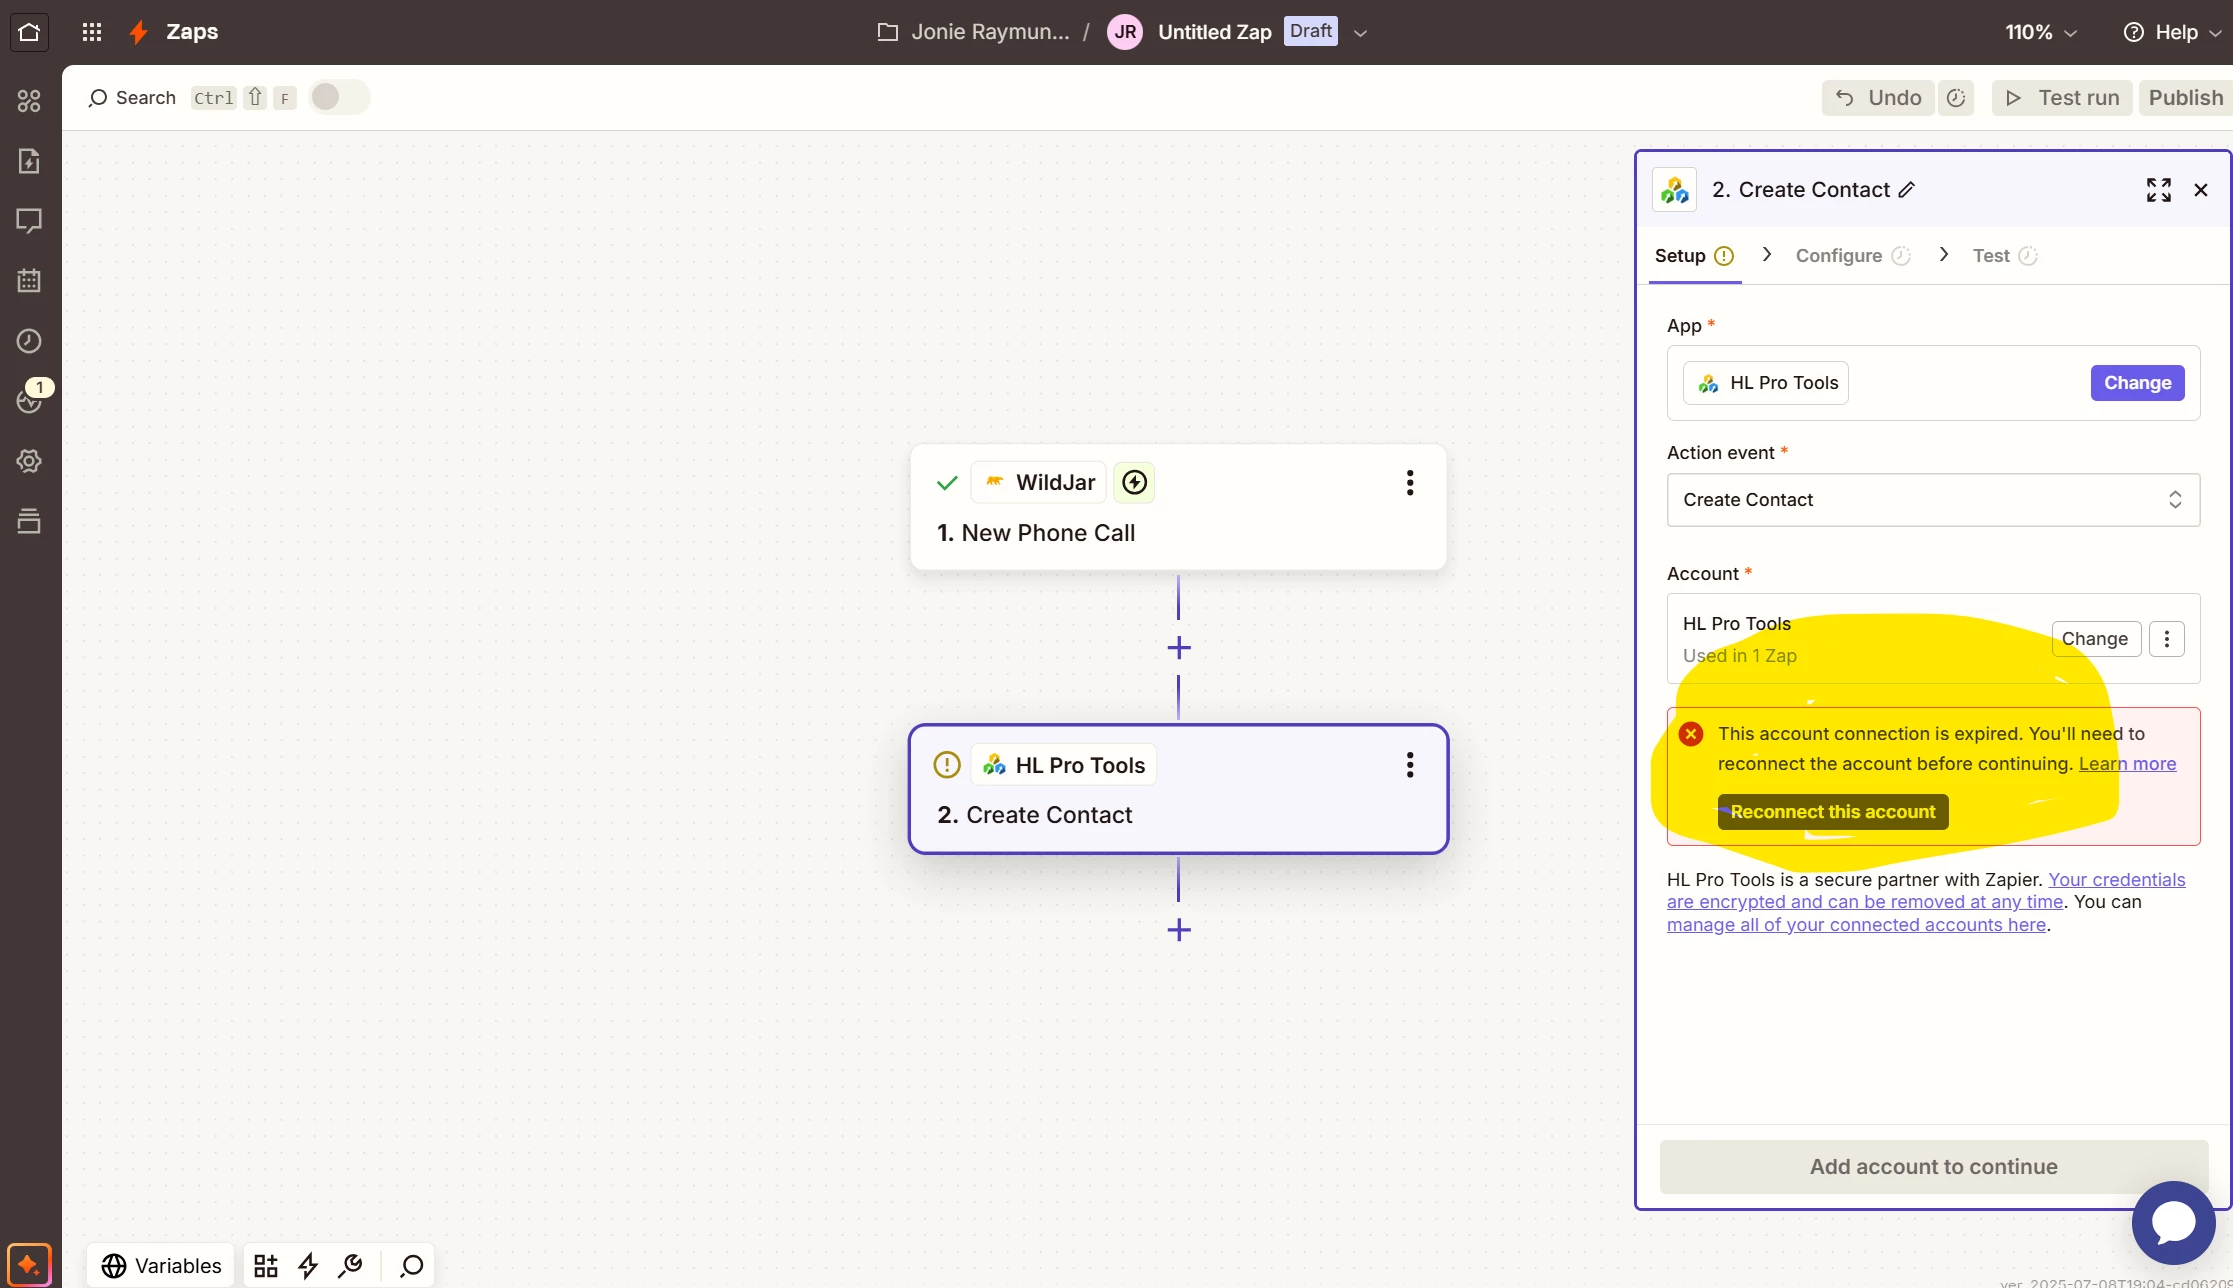The width and height of the screenshot is (2233, 1288).
Task: Rename step using the pencil edit icon
Action: [x=1907, y=190]
